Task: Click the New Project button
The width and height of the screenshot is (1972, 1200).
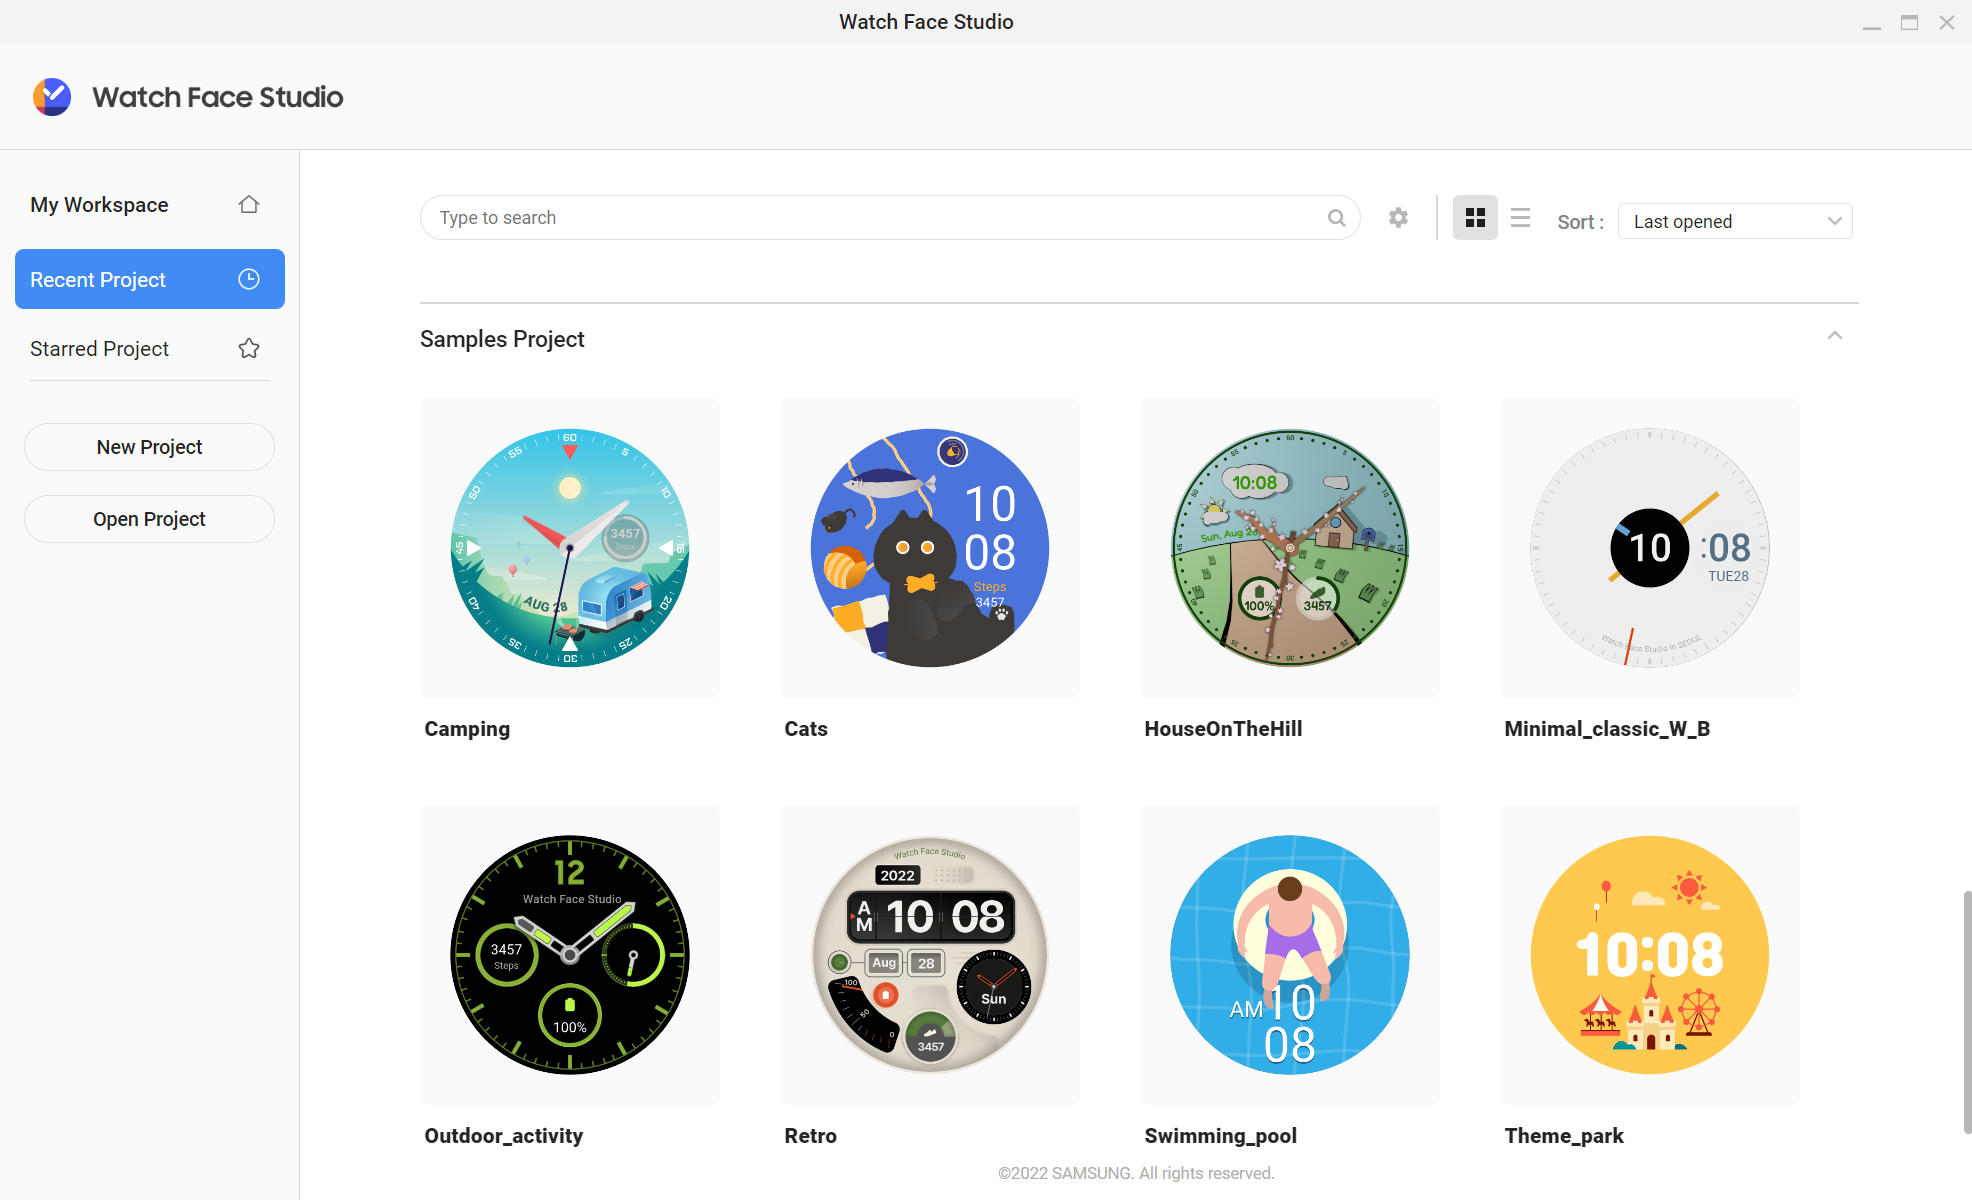Action: coord(150,447)
